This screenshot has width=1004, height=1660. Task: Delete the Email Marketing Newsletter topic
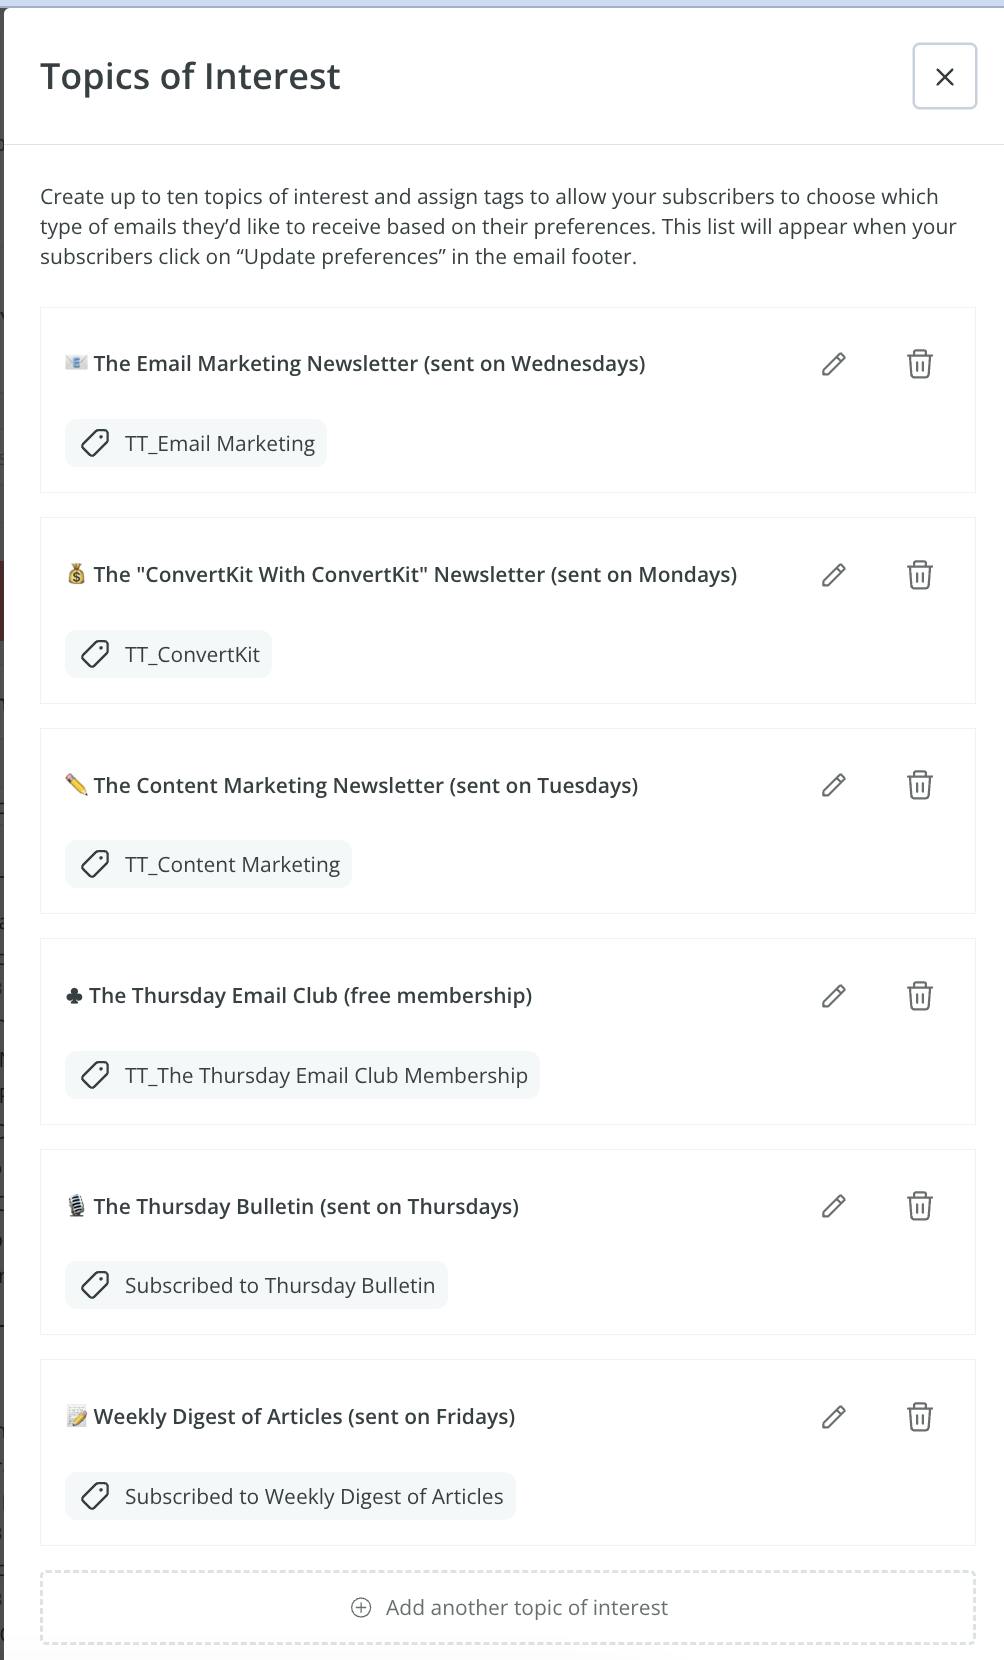919,364
